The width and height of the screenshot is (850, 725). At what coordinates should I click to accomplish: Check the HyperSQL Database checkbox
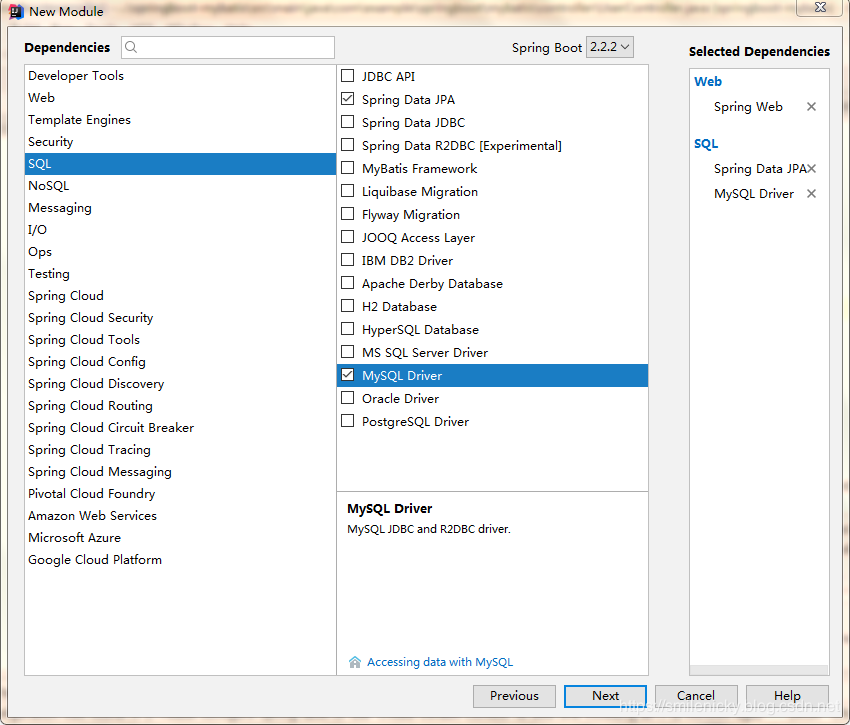347,329
